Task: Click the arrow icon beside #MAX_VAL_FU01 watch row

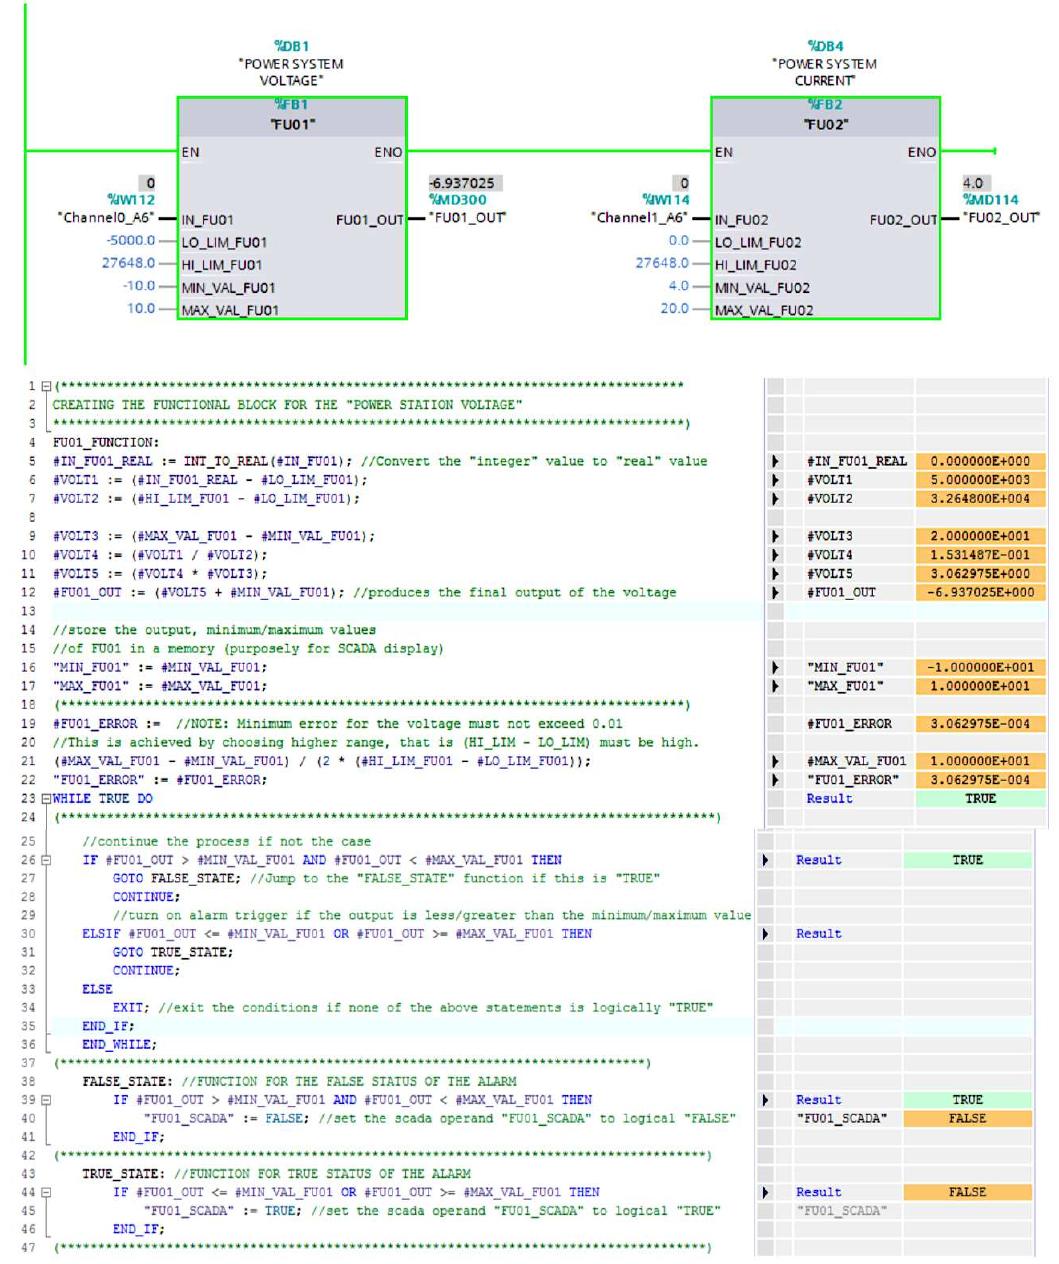Action: tap(775, 761)
